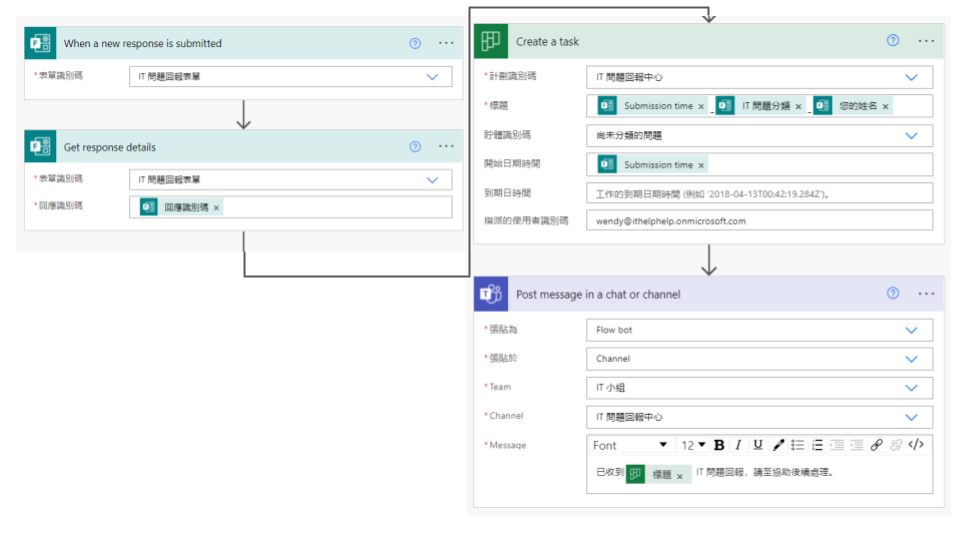Insert a numbered list in Message

pos(817,445)
